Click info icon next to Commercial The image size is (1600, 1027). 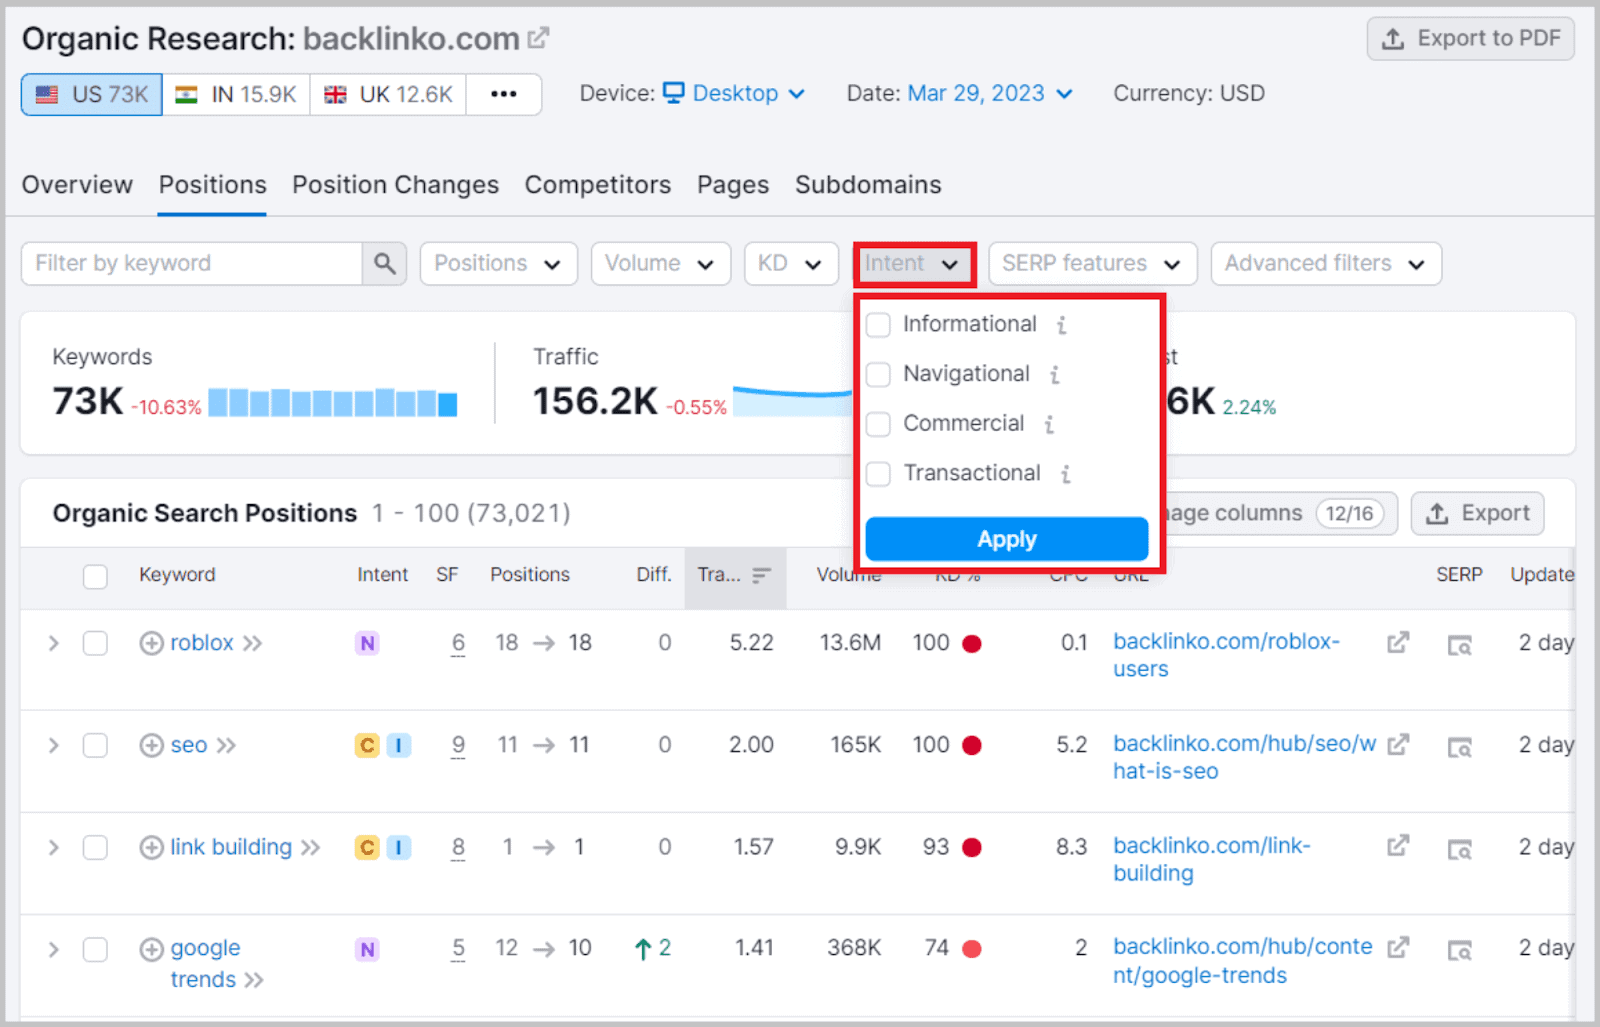point(1049,424)
